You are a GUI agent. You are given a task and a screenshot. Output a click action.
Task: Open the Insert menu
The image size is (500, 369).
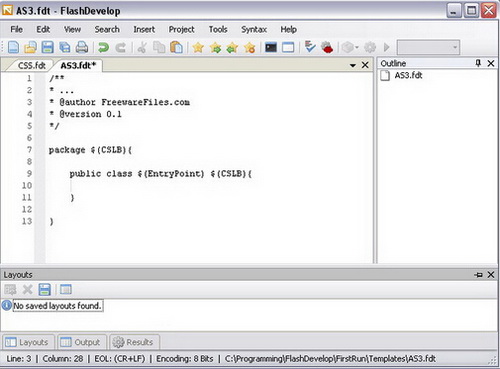pos(144,29)
